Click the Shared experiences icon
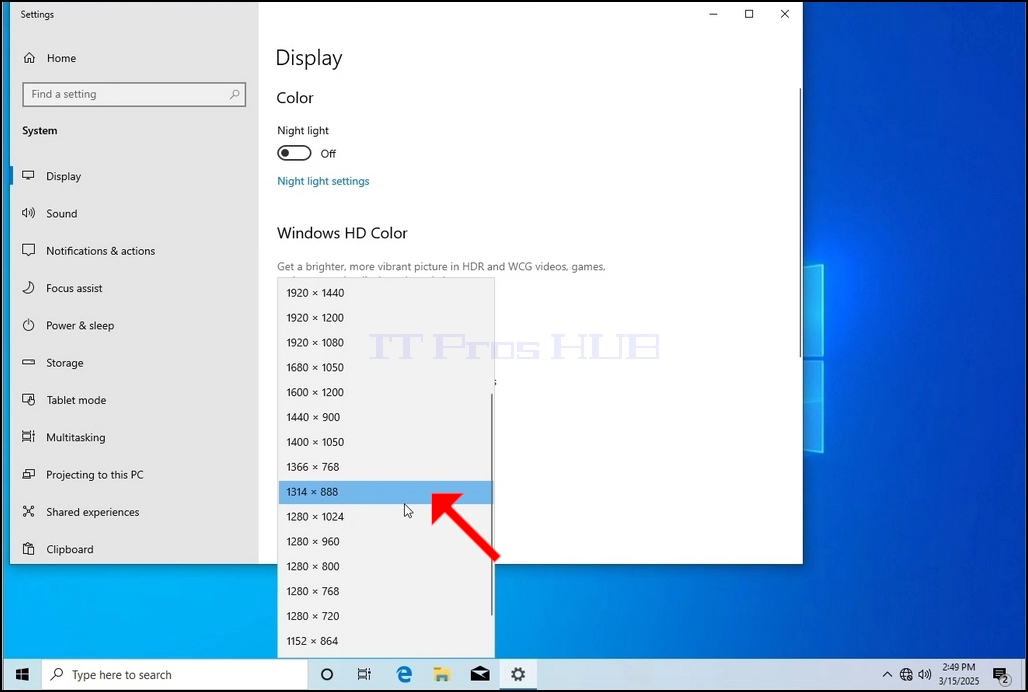This screenshot has width=1028, height=692. 28,511
